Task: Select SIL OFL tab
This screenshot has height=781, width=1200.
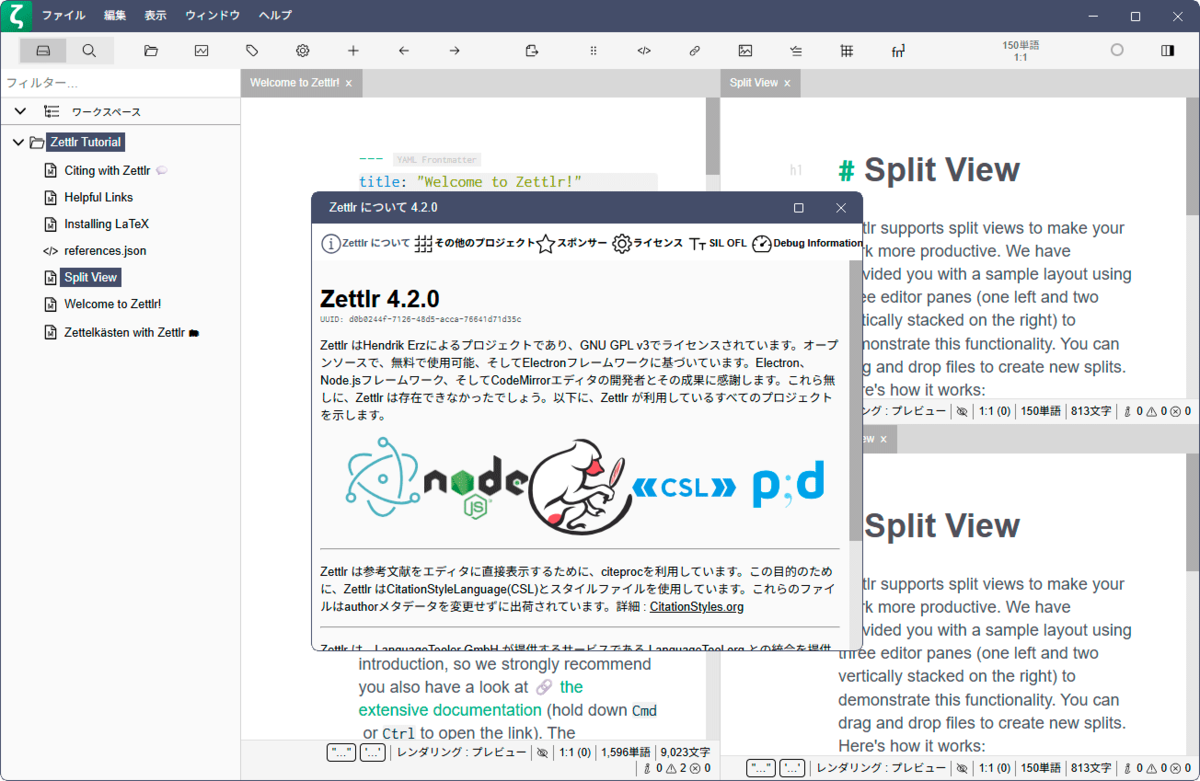Action: [718, 243]
